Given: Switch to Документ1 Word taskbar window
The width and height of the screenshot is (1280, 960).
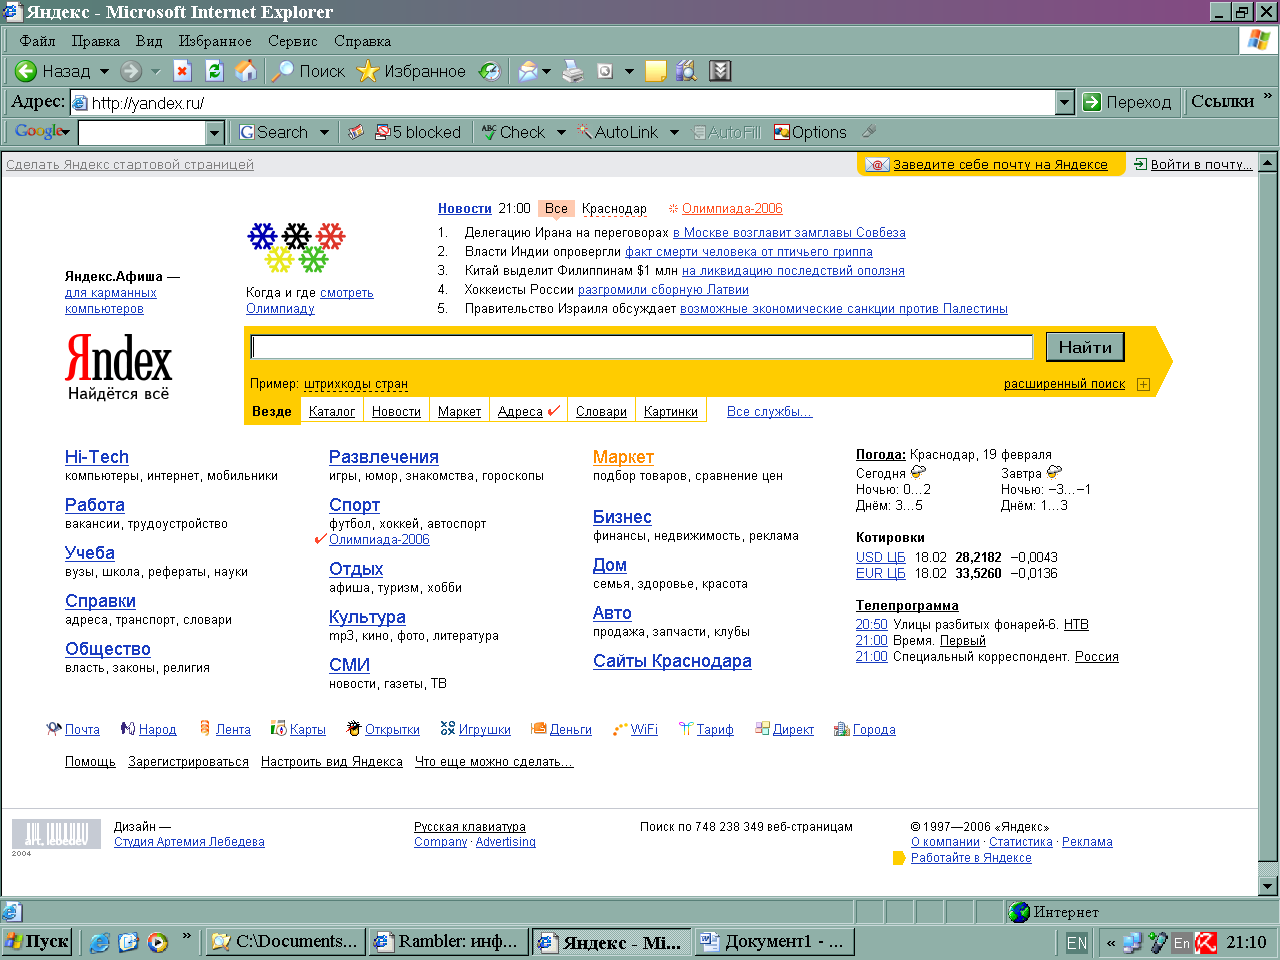Looking at the screenshot, I should click(x=774, y=942).
